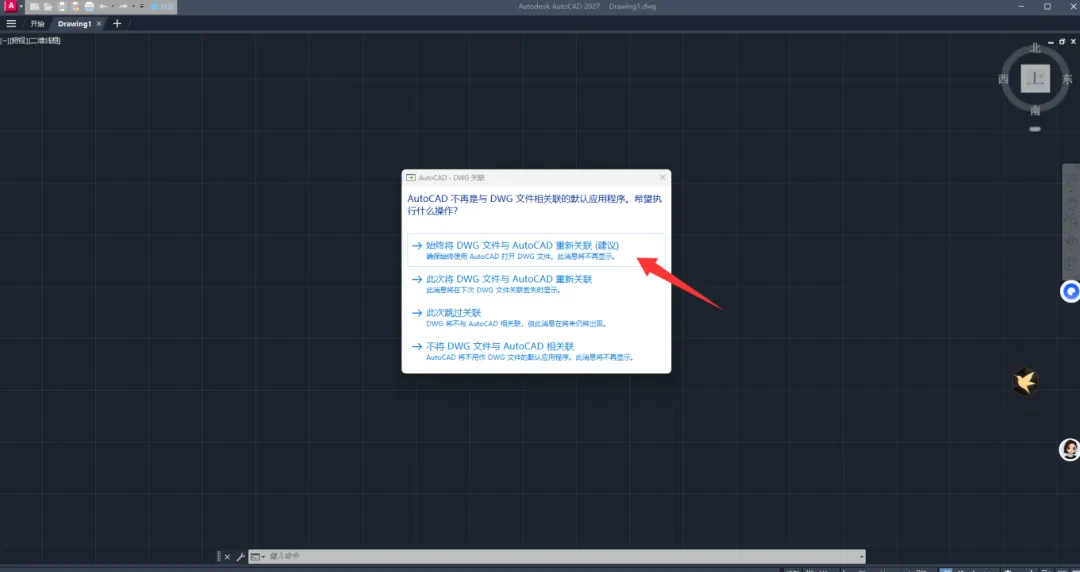
Task: Click the Plot printer icon
Action: (90, 6)
